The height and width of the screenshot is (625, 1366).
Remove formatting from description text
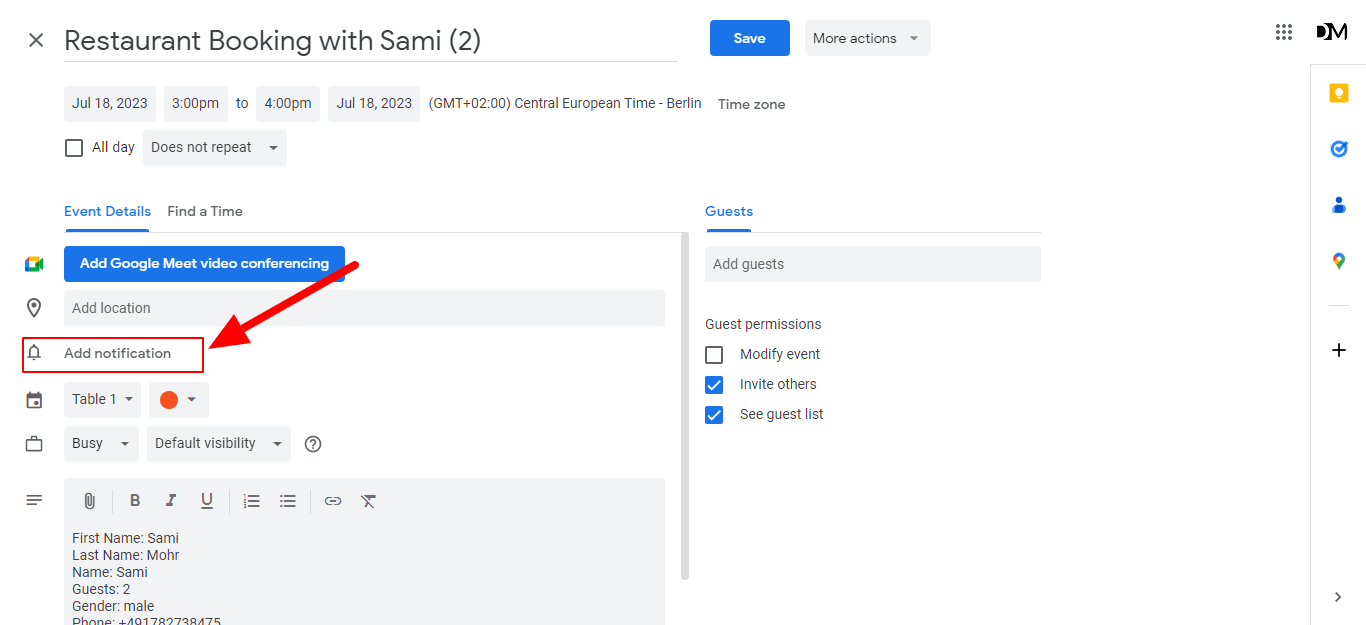368,500
